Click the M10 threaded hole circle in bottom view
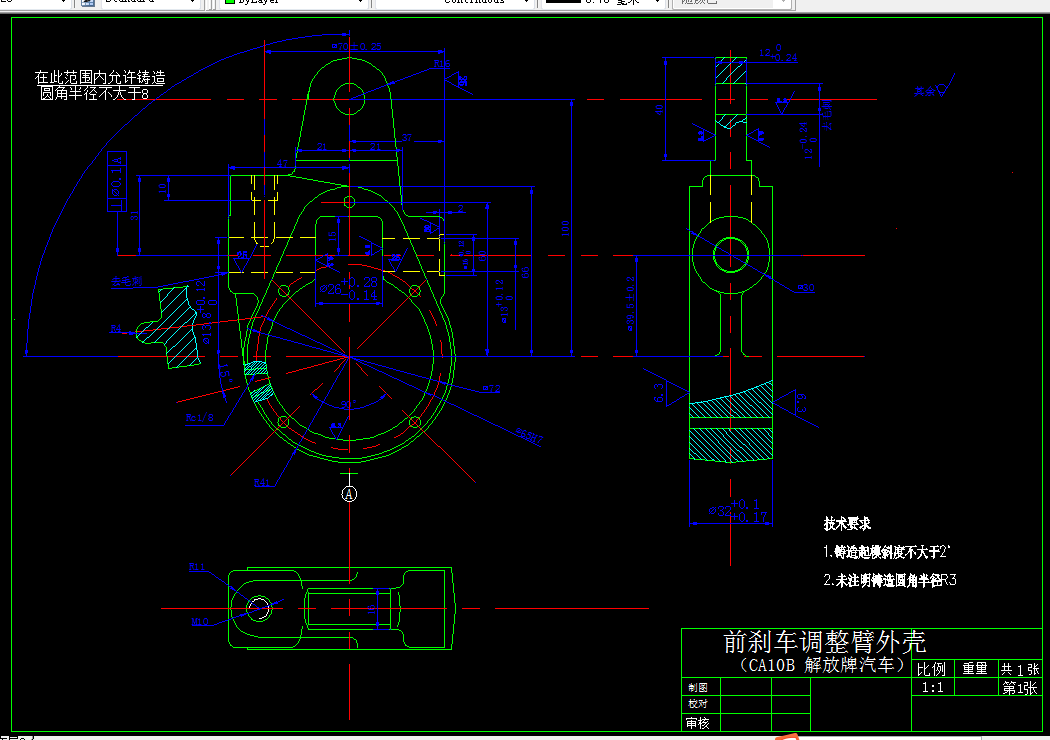 pyautogui.click(x=259, y=608)
